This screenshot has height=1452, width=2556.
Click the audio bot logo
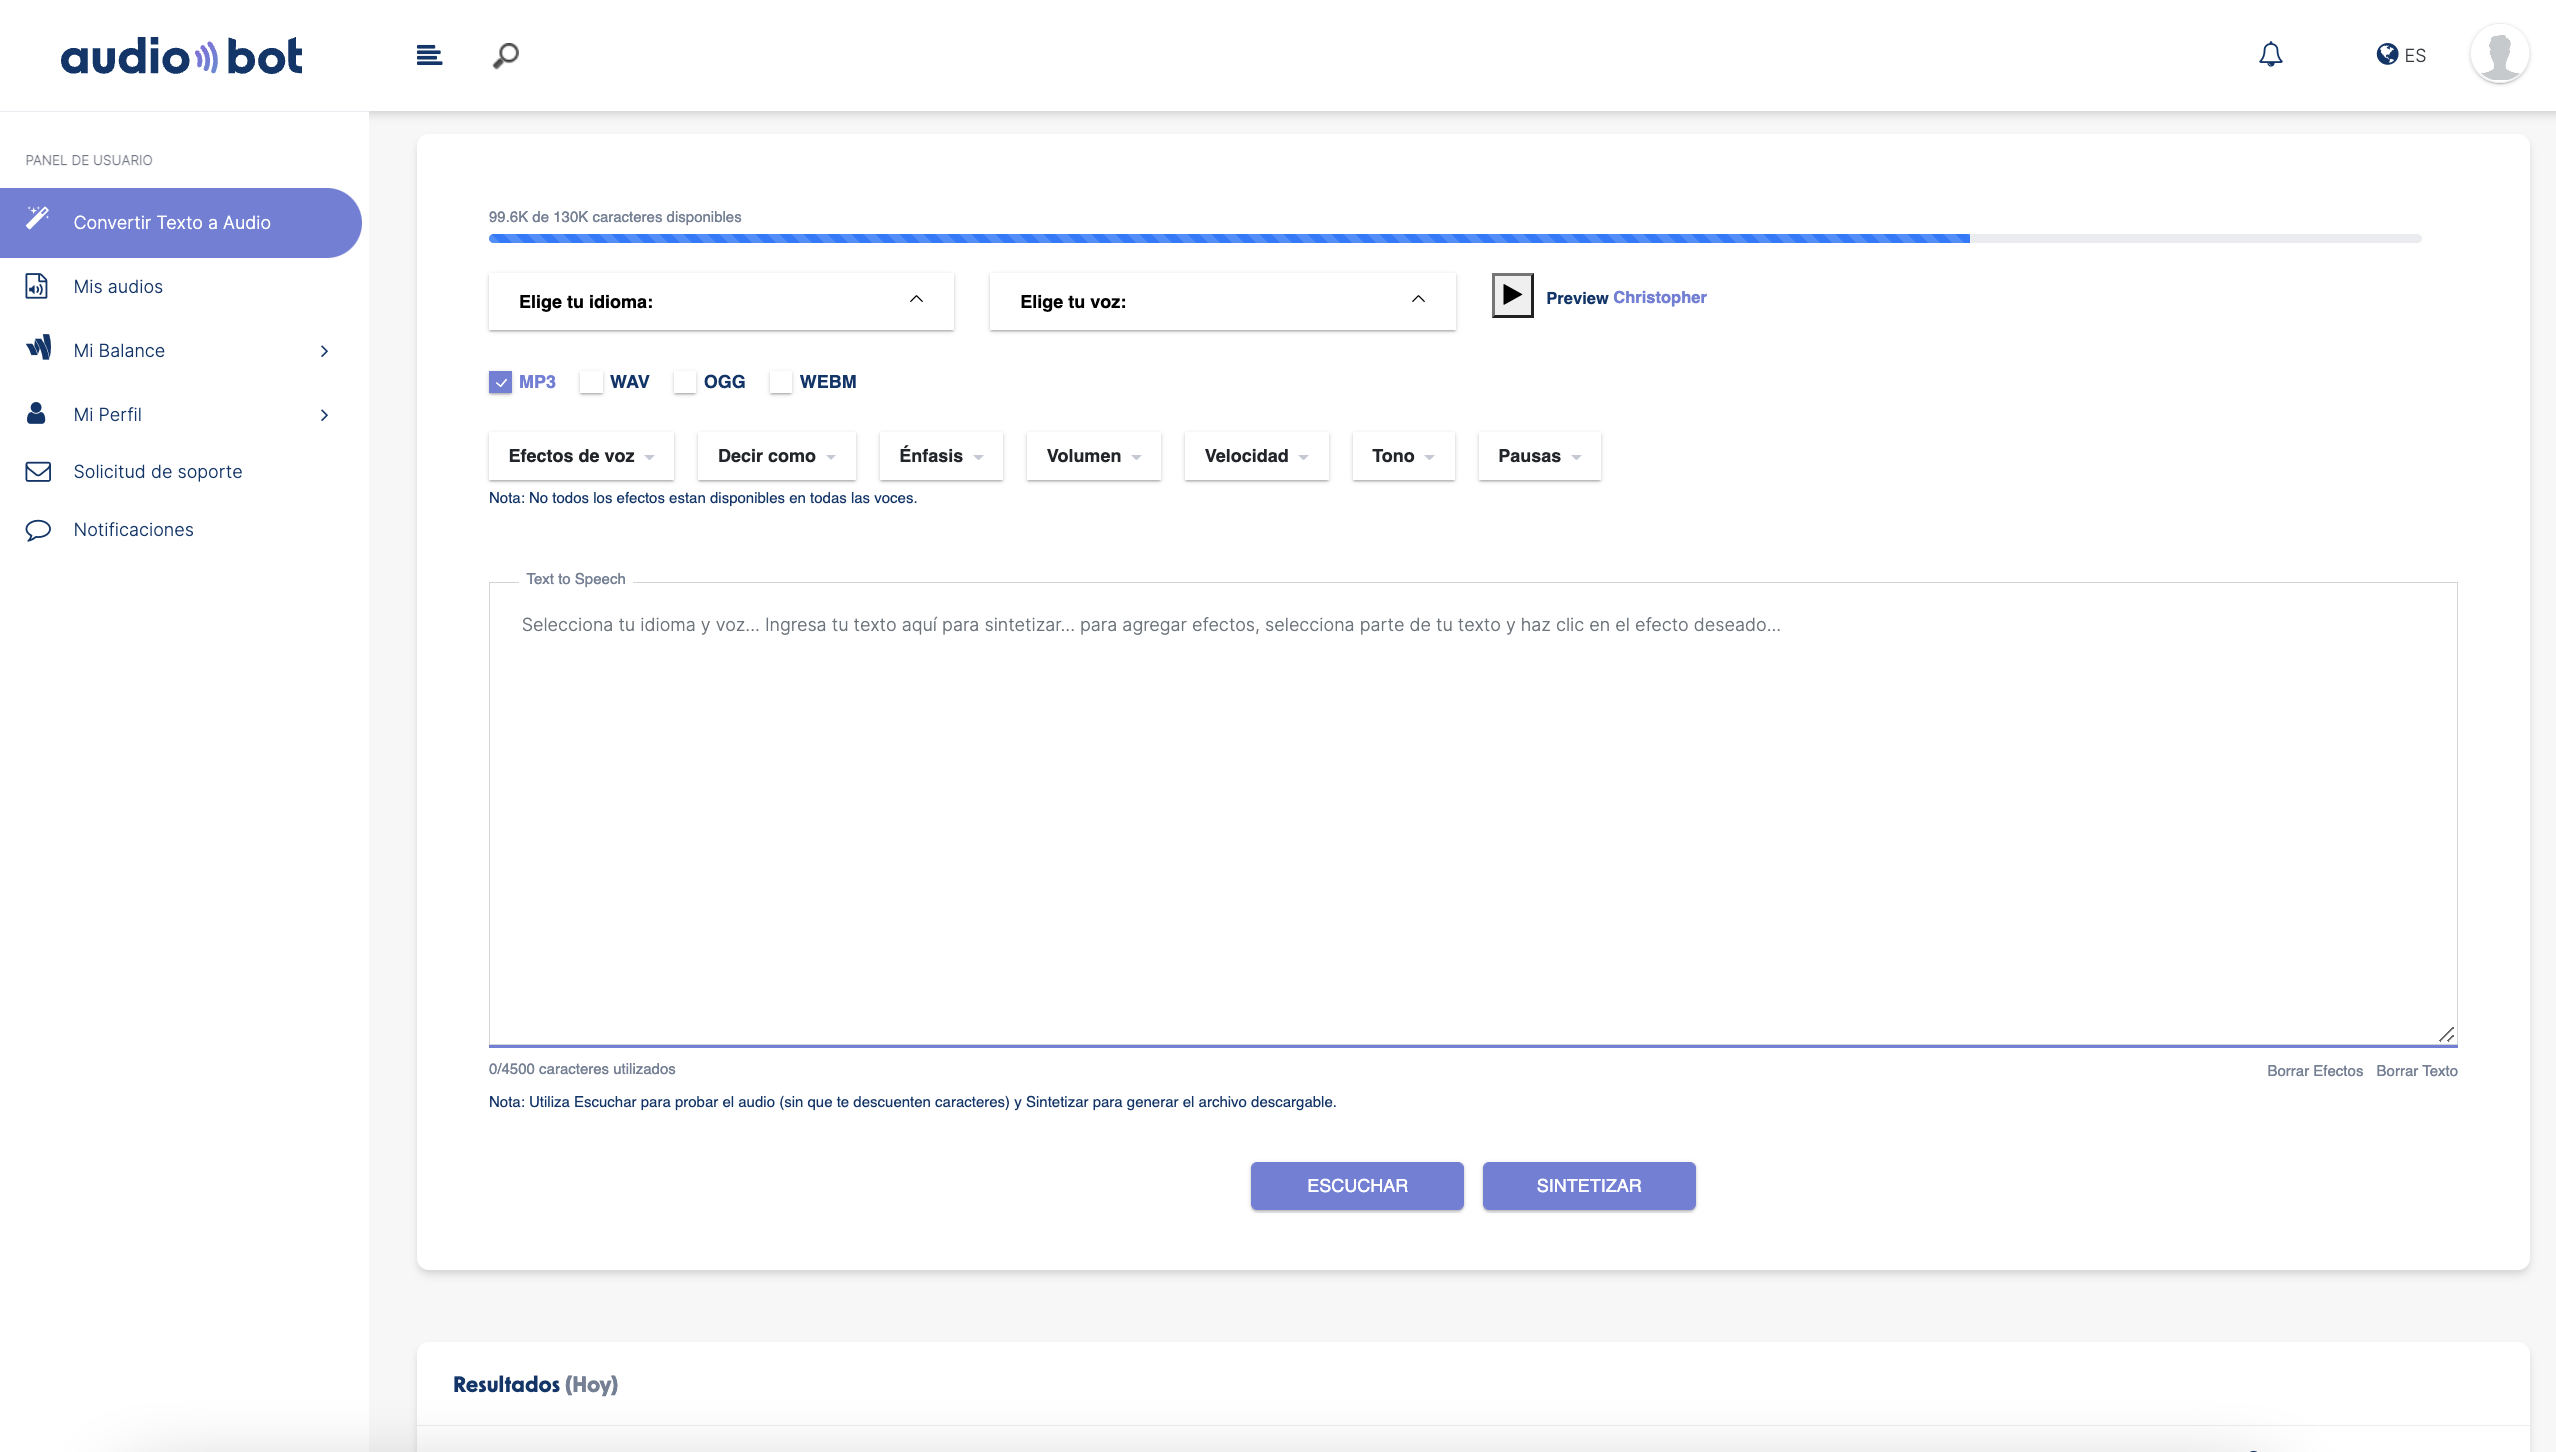pos(181,55)
